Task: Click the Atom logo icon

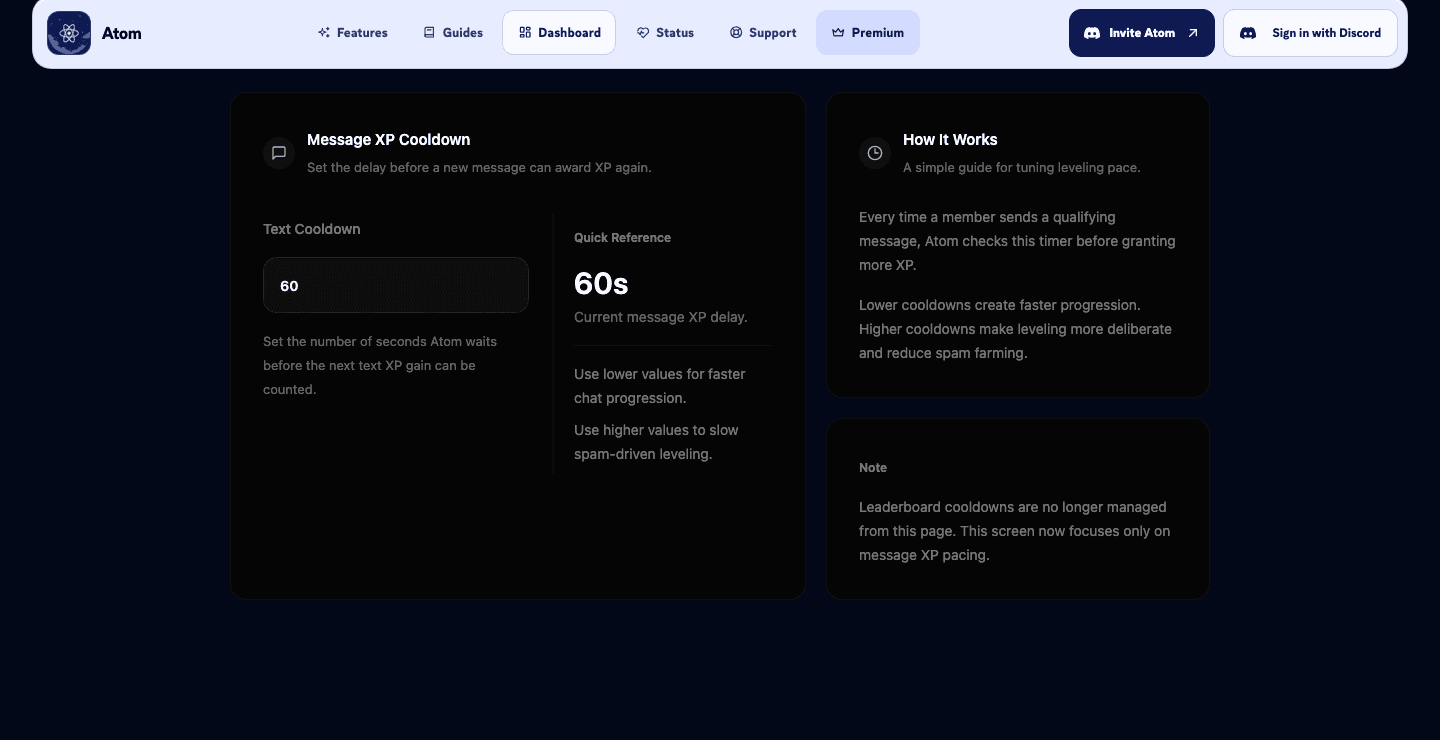Action: coord(69,33)
